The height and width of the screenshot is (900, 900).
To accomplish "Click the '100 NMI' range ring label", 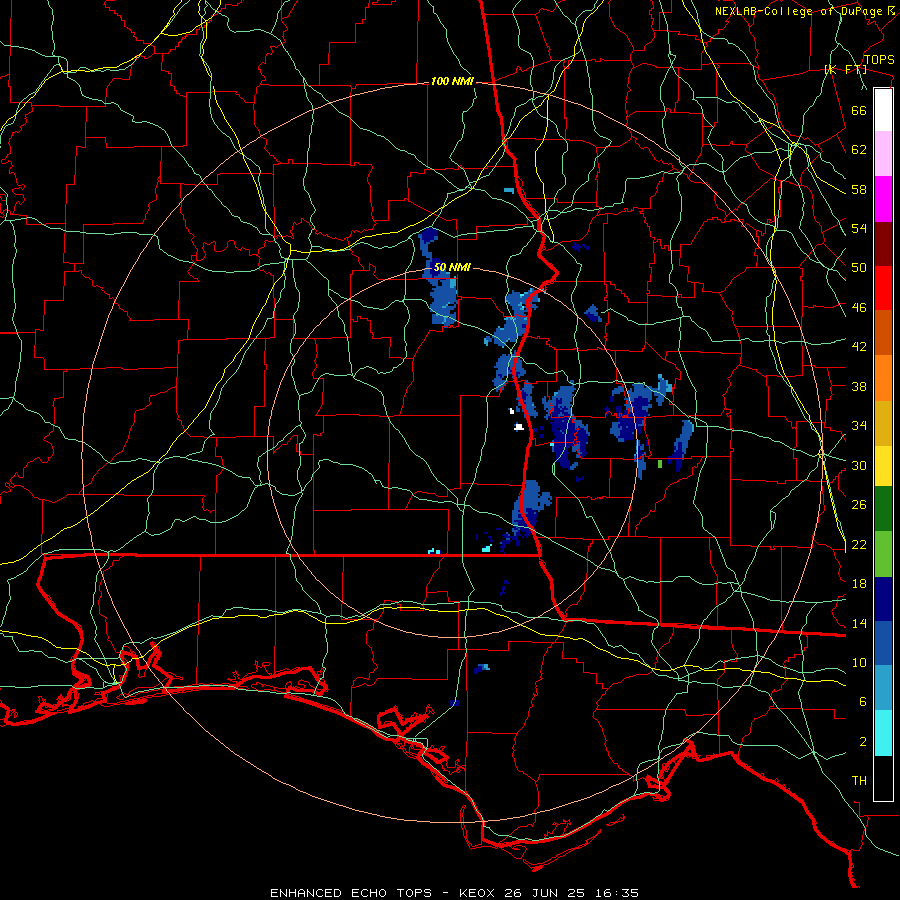I will [x=452, y=82].
